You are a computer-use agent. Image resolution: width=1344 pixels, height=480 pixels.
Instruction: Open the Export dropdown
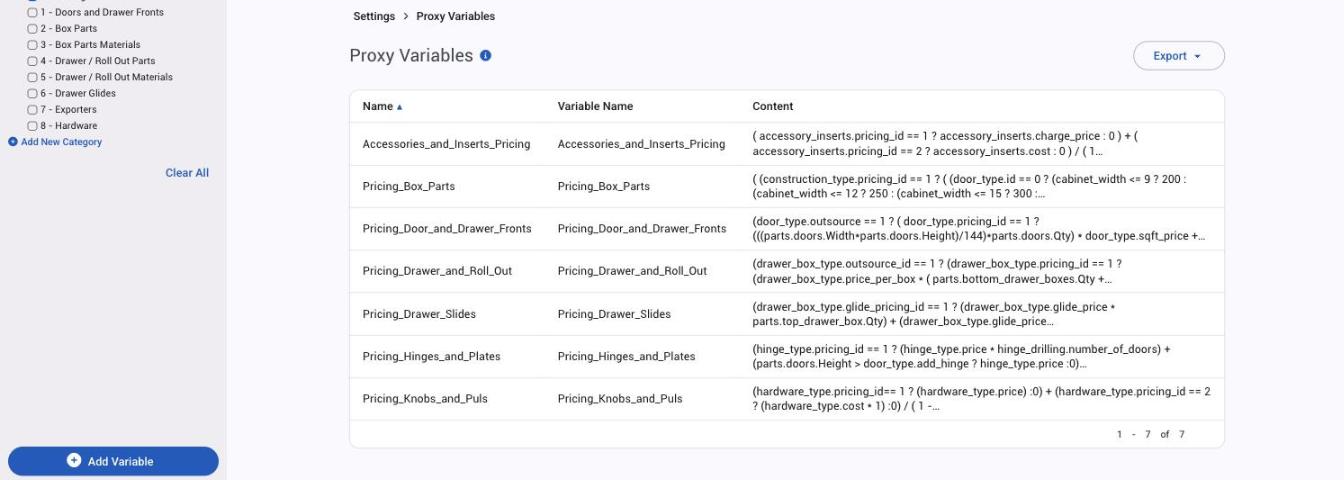pyautogui.click(x=1178, y=56)
